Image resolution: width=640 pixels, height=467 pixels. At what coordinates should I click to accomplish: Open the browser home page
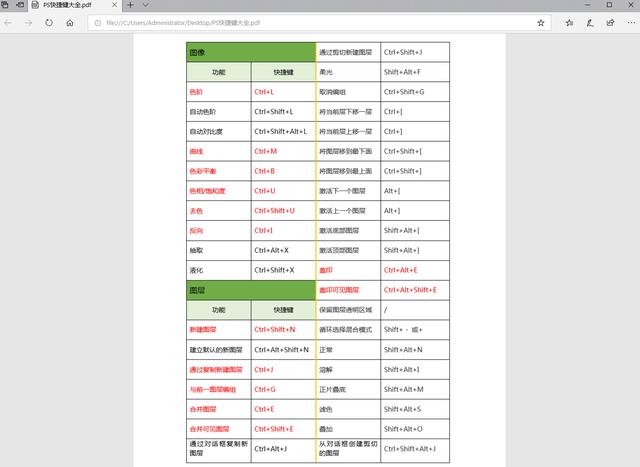click(x=70, y=23)
